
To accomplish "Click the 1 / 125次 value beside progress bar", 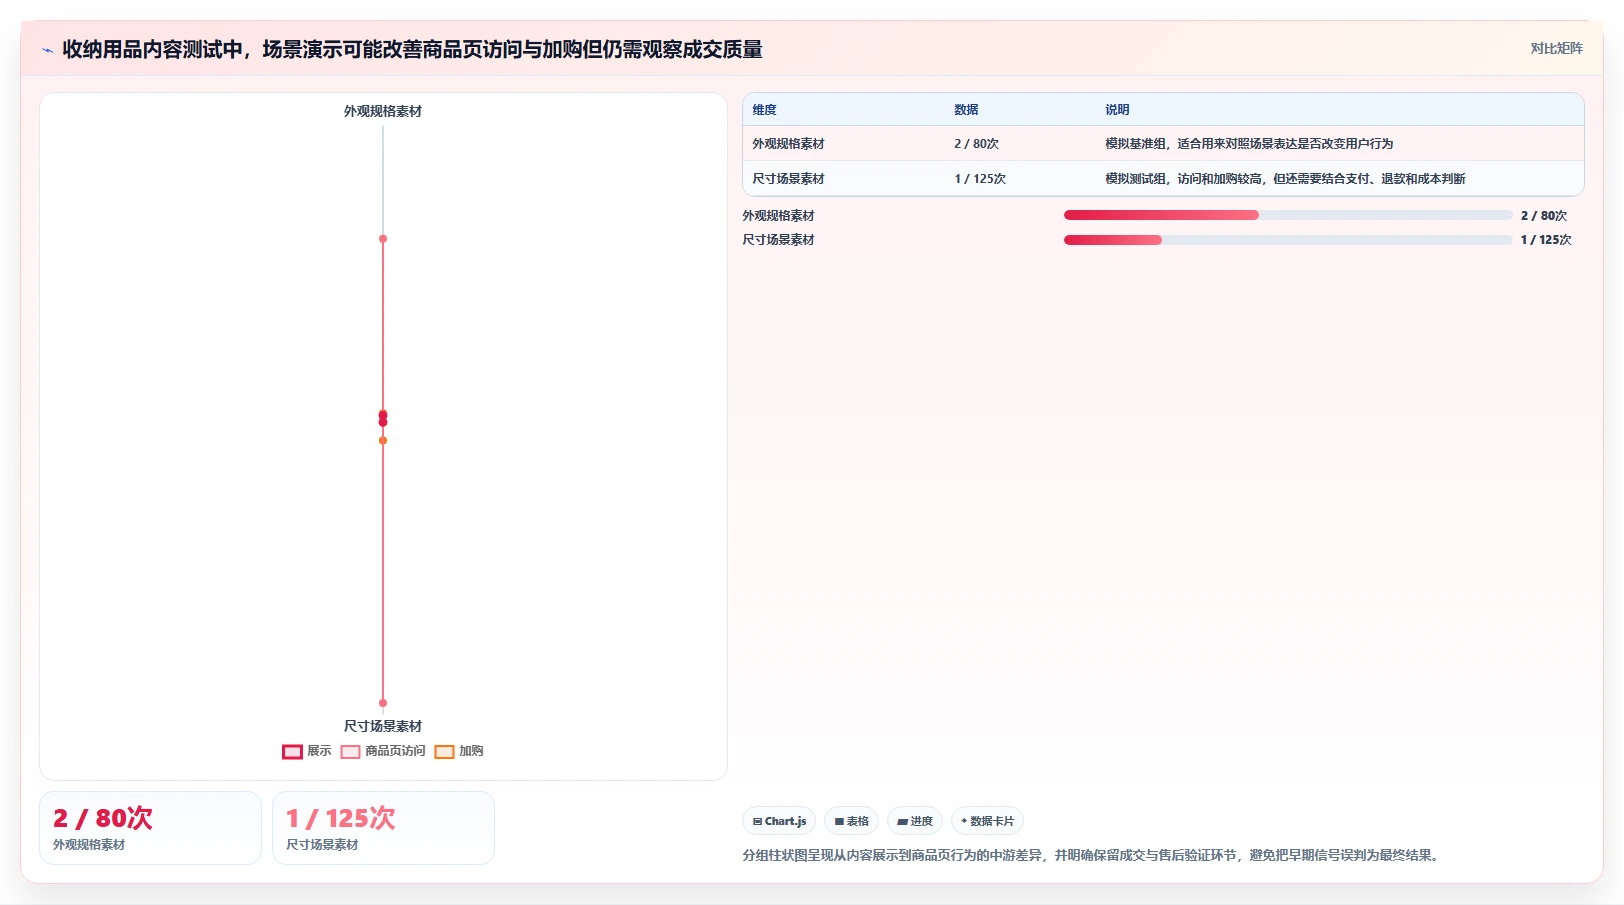I will [1546, 240].
